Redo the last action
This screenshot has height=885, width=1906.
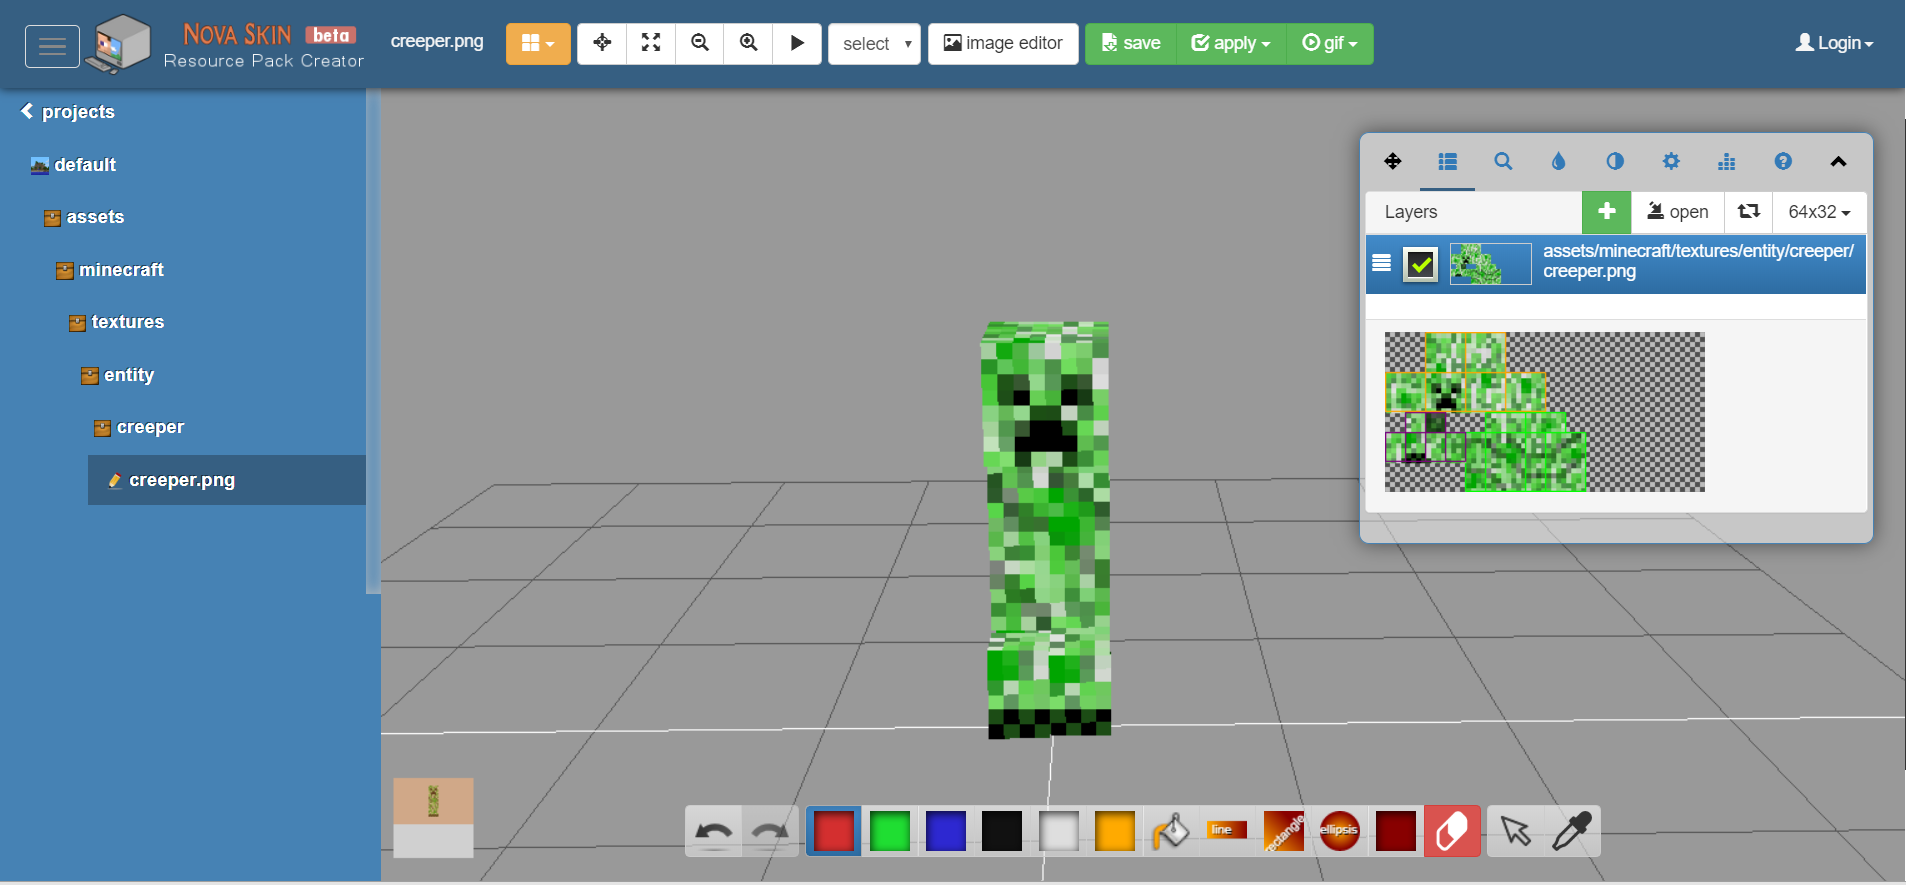[770, 831]
